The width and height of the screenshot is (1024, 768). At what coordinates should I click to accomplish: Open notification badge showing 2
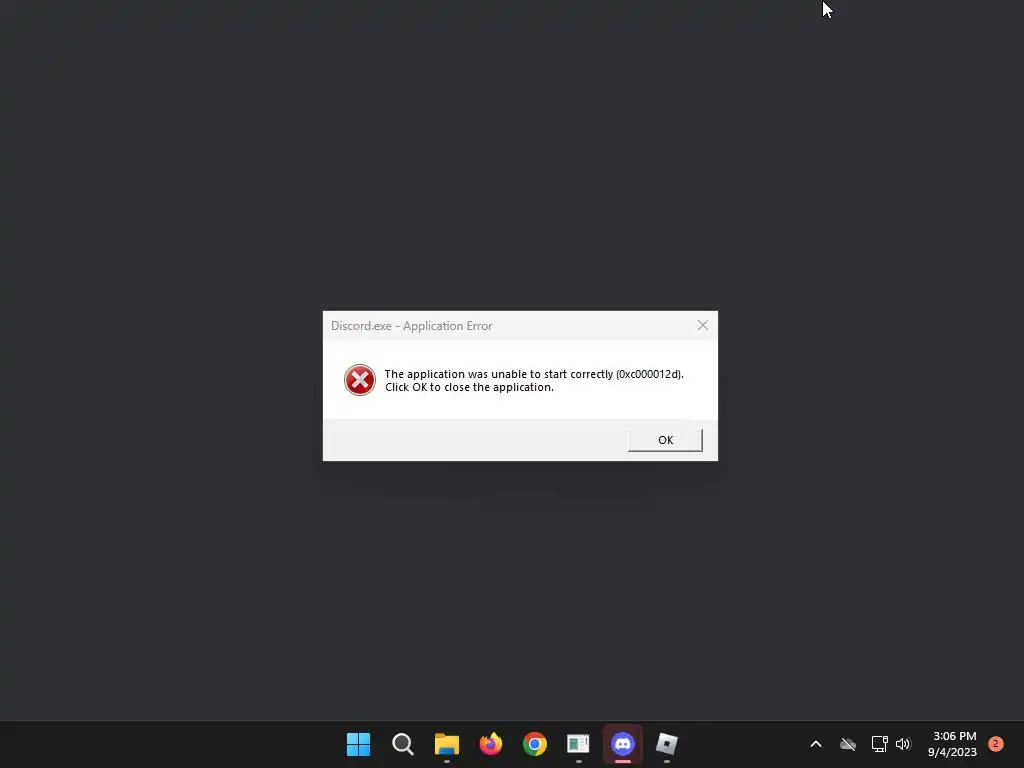tap(996, 743)
